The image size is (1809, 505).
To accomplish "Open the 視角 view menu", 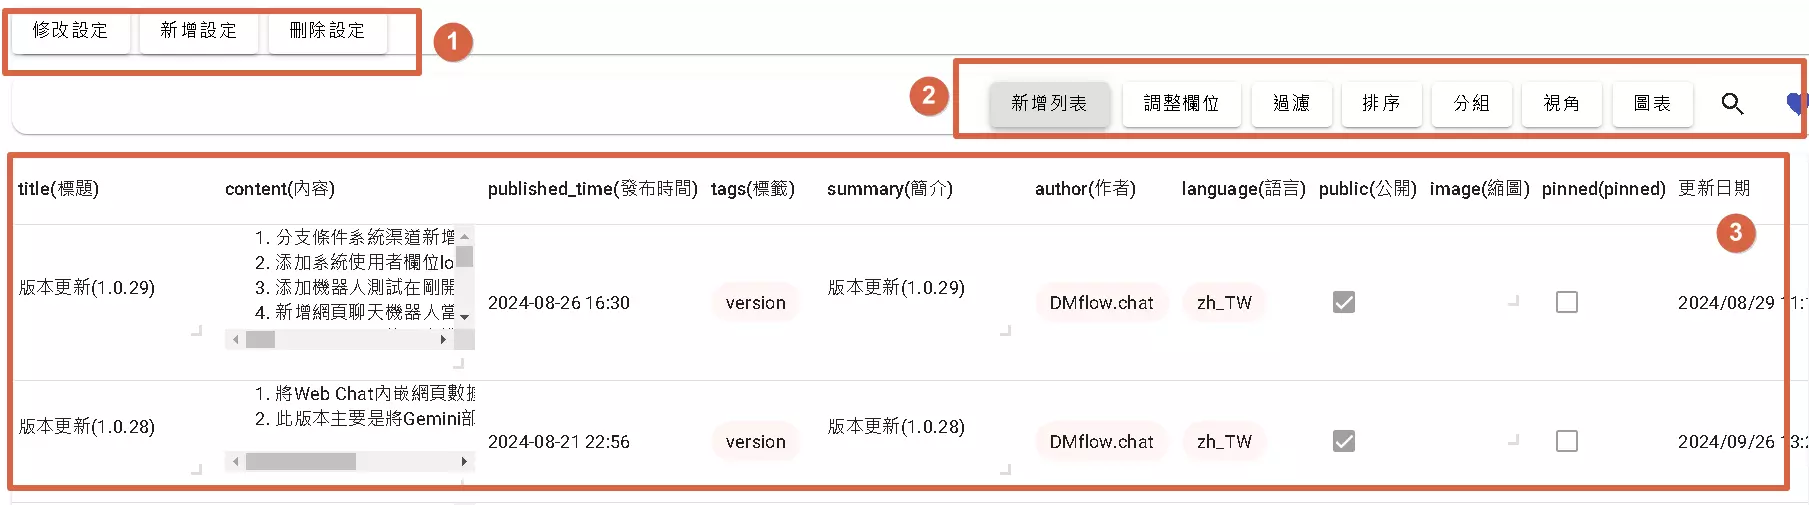I will point(1561,104).
